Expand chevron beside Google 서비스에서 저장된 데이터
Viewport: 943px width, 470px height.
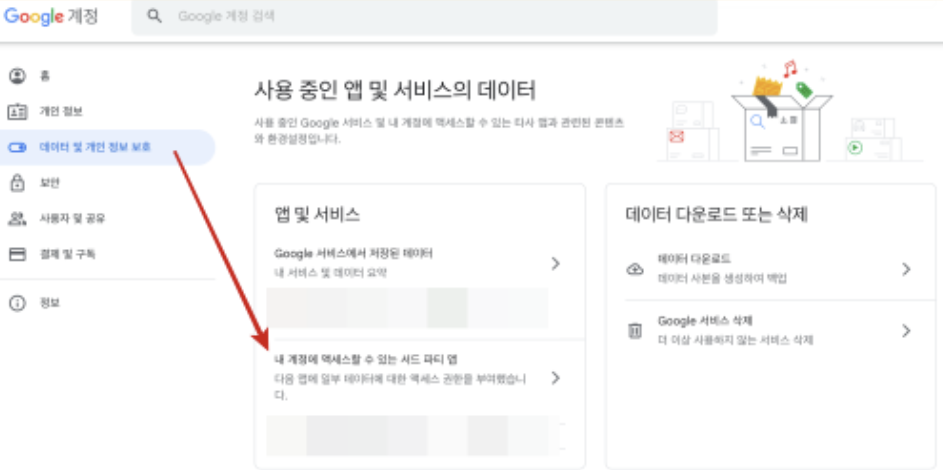(555, 263)
